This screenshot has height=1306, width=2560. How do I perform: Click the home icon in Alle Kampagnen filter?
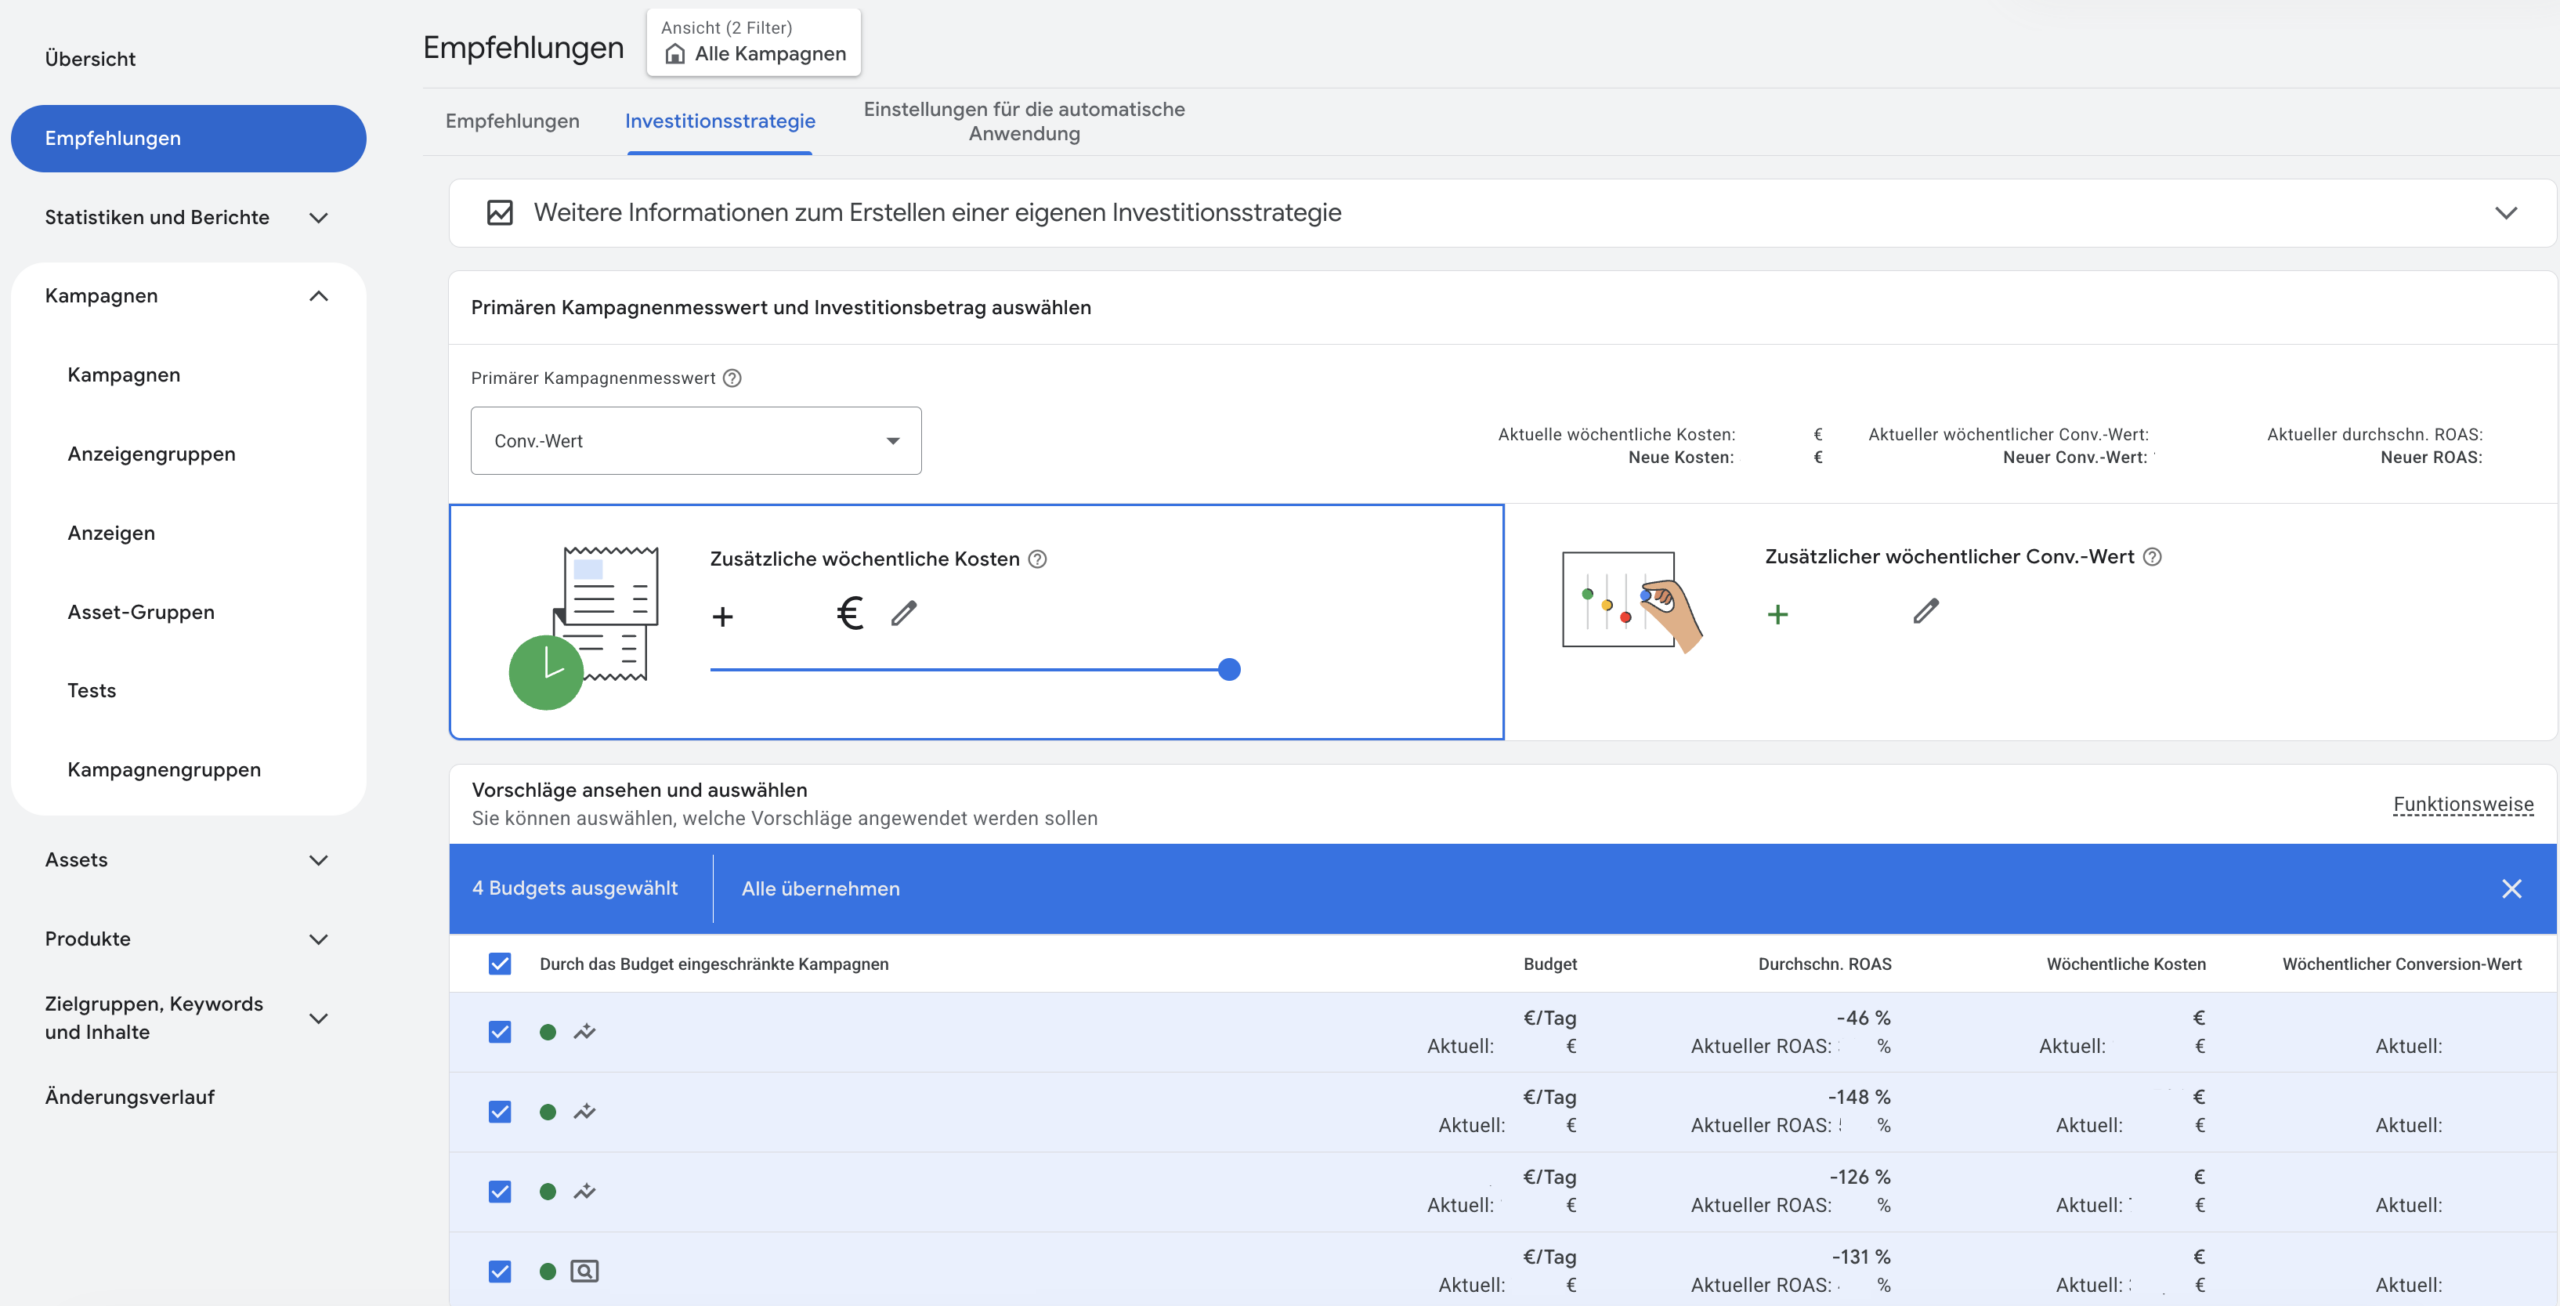coord(675,54)
